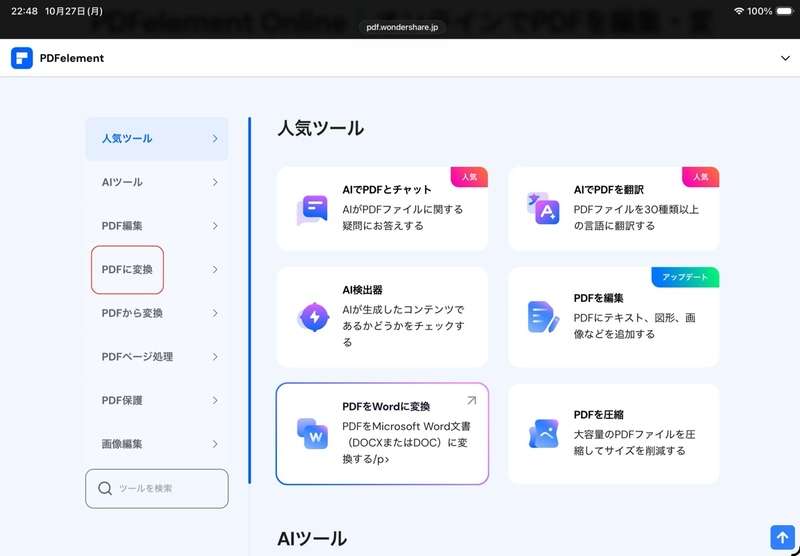Image resolution: width=800 pixels, height=556 pixels.
Task: Click the blue scroll-to-top arrow button
Action: pyautogui.click(x=782, y=537)
